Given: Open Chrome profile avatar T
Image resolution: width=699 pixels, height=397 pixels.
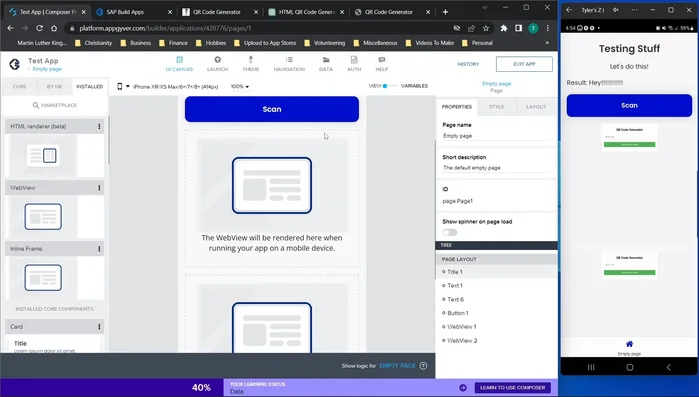Looking at the screenshot, I should click(533, 28).
